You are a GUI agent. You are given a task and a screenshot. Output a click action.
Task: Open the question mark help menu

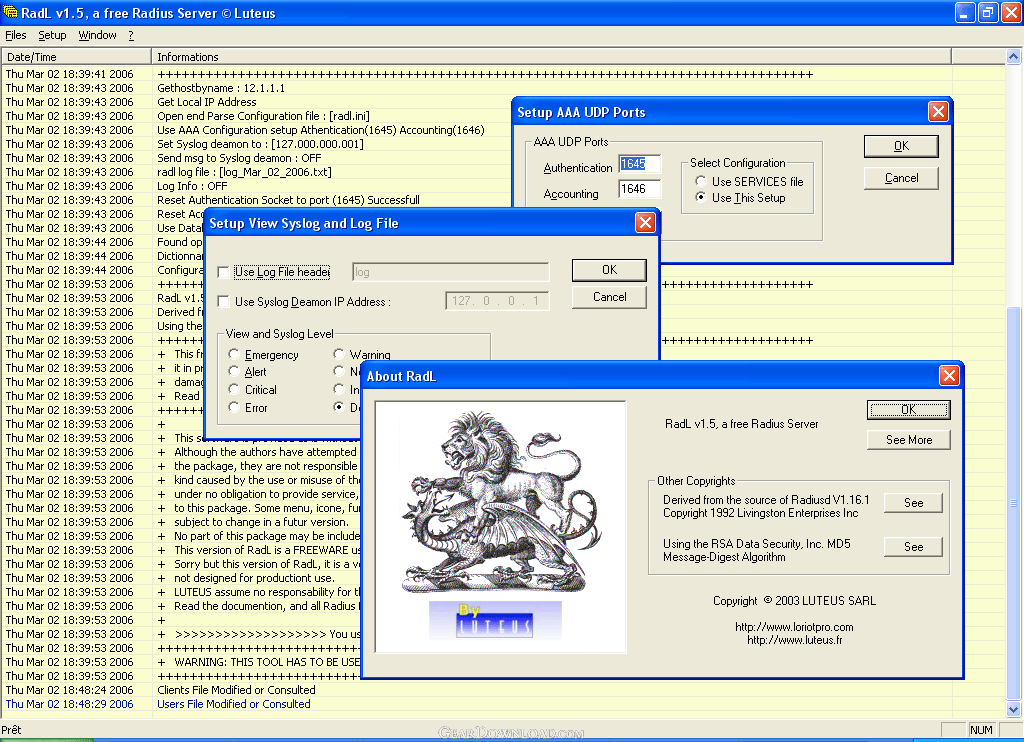pyautogui.click(x=131, y=35)
